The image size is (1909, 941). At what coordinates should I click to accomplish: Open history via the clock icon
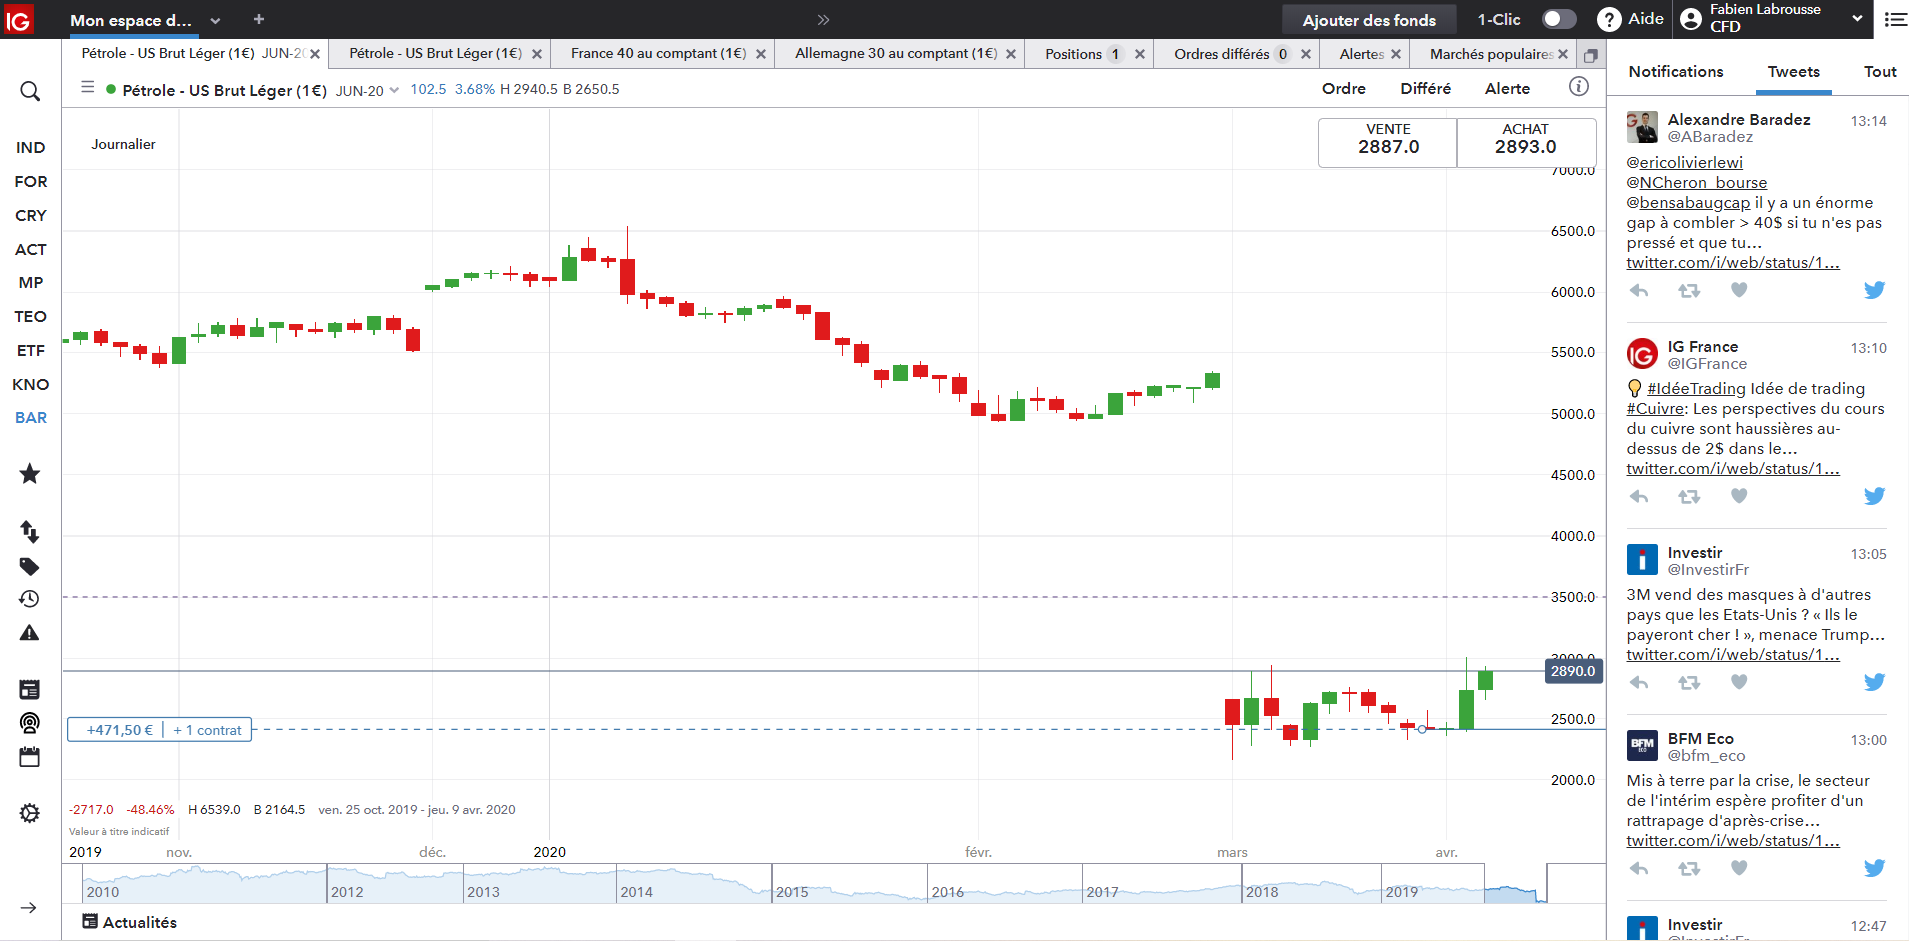(x=30, y=599)
